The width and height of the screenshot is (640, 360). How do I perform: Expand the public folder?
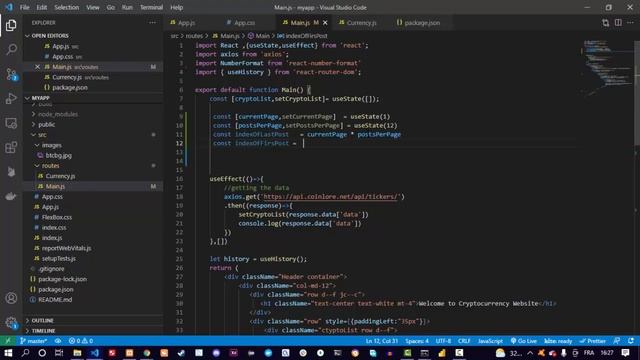46,124
